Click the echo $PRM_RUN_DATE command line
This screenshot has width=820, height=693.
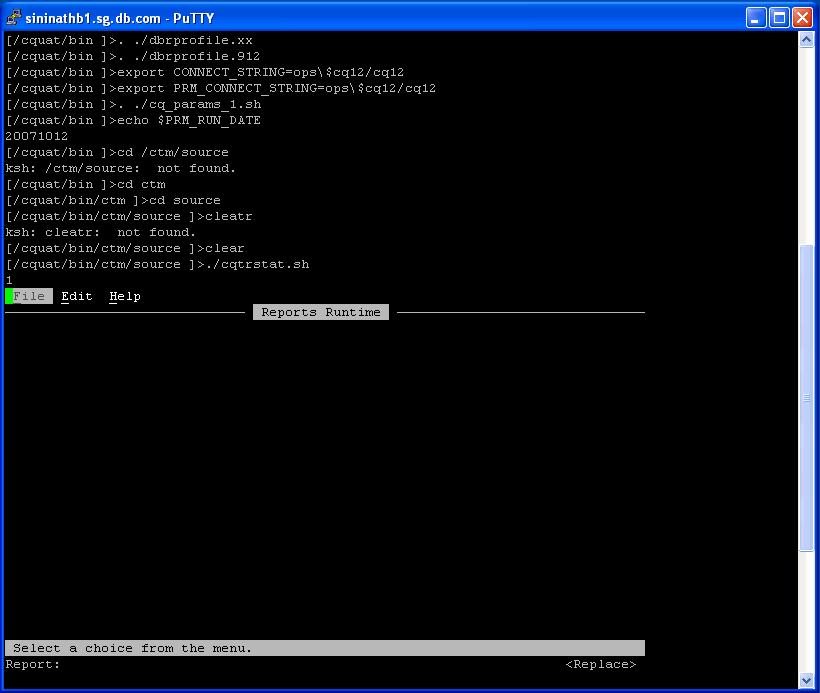pyautogui.click(x=133, y=120)
